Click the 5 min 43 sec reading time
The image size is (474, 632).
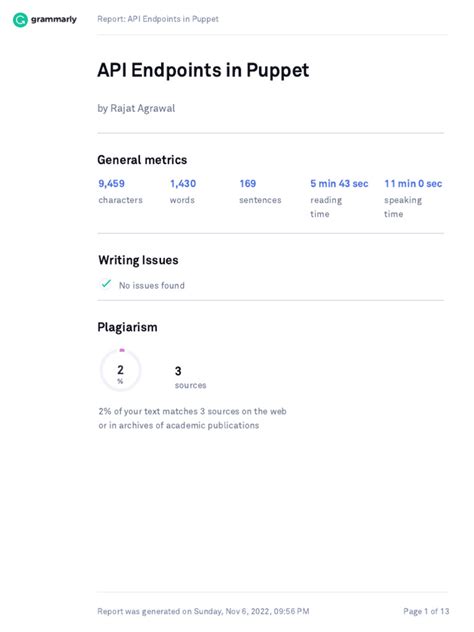339,198
